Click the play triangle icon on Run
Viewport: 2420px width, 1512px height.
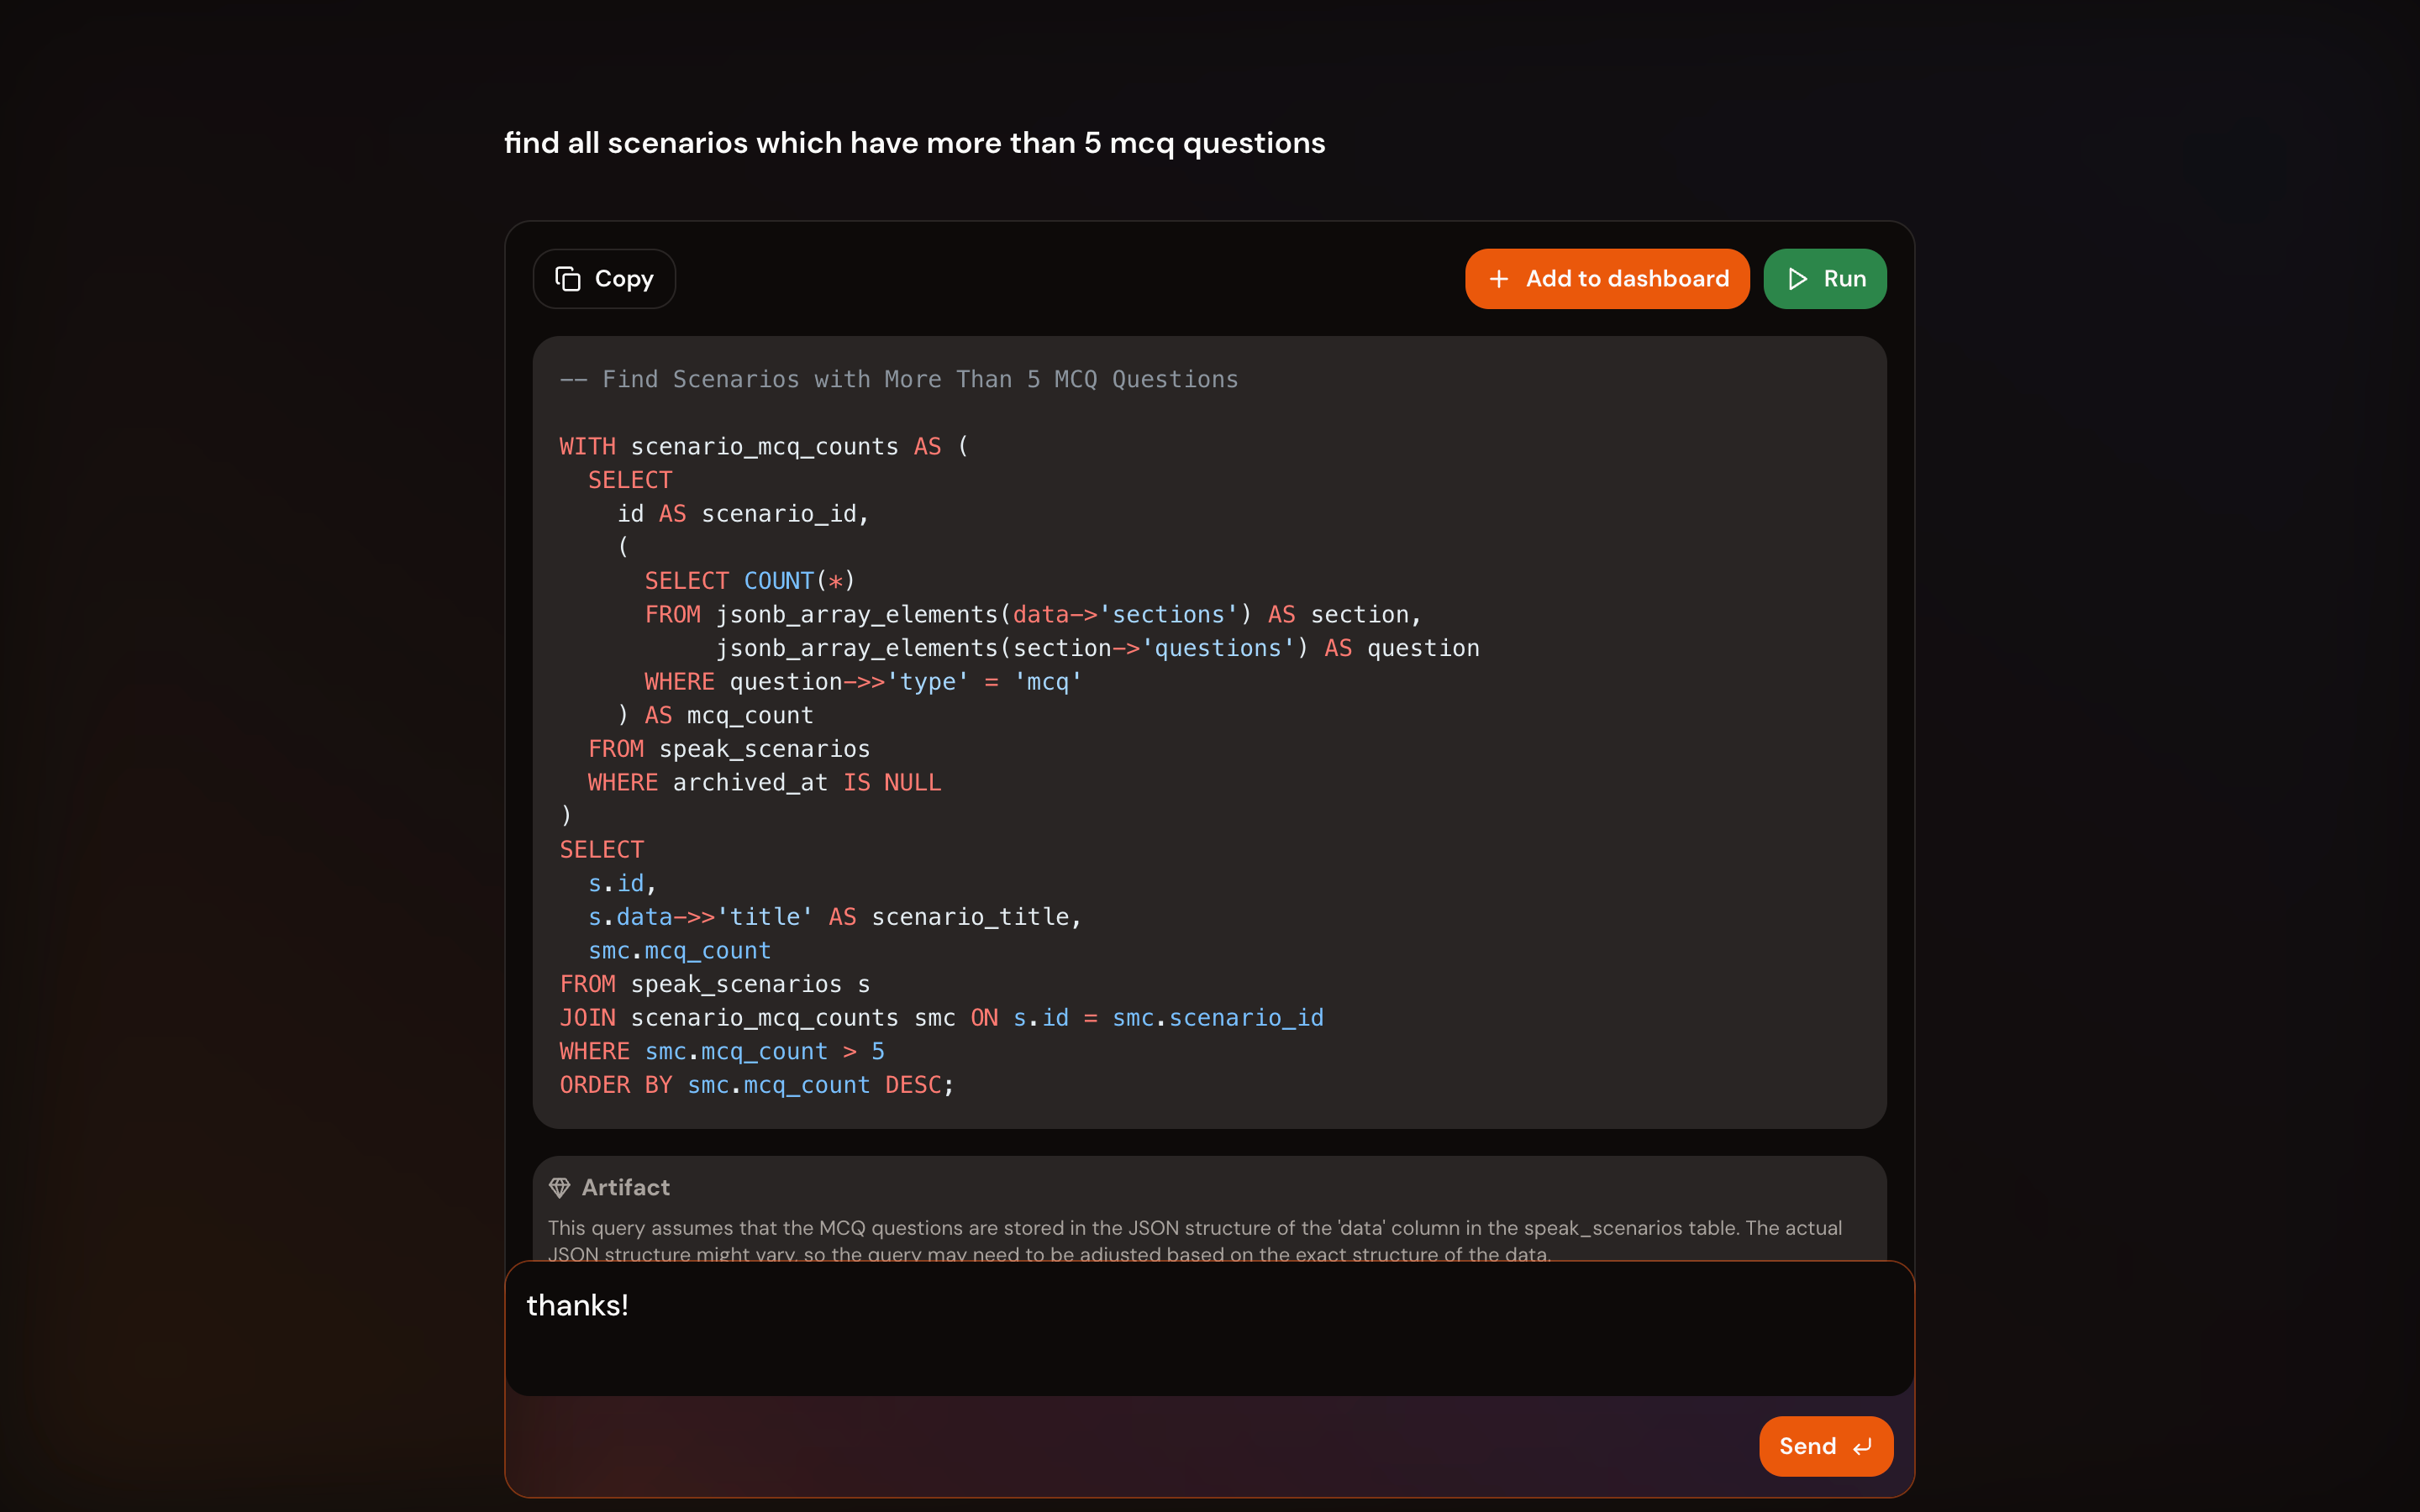pos(1797,279)
